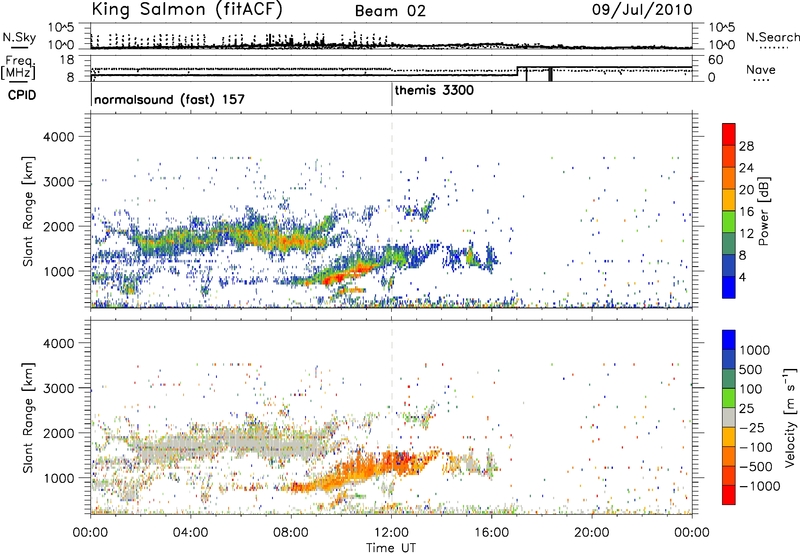Viewport: 800px width, 554px height.
Task: Click the "Freq. [MHz]" axis label
Action: tap(20, 67)
